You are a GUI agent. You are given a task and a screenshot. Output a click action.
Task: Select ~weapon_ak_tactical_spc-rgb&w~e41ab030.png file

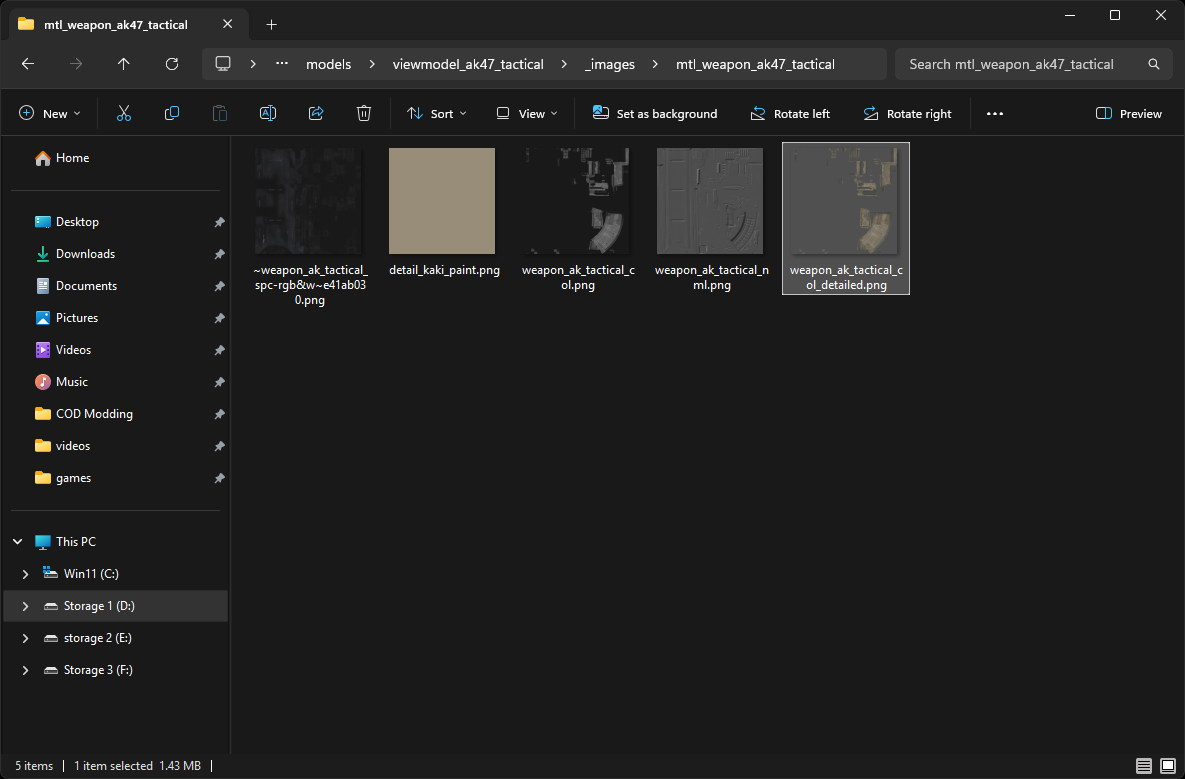pyautogui.click(x=309, y=227)
